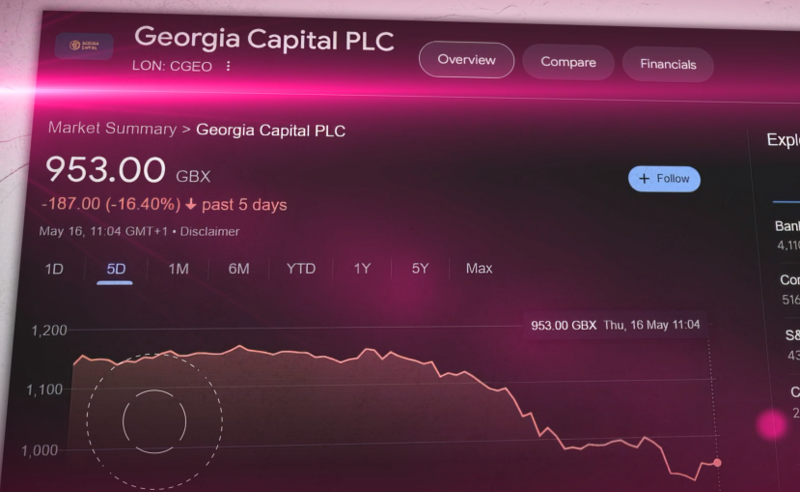
Task: Select the 5Y chart range
Action: [420, 268]
